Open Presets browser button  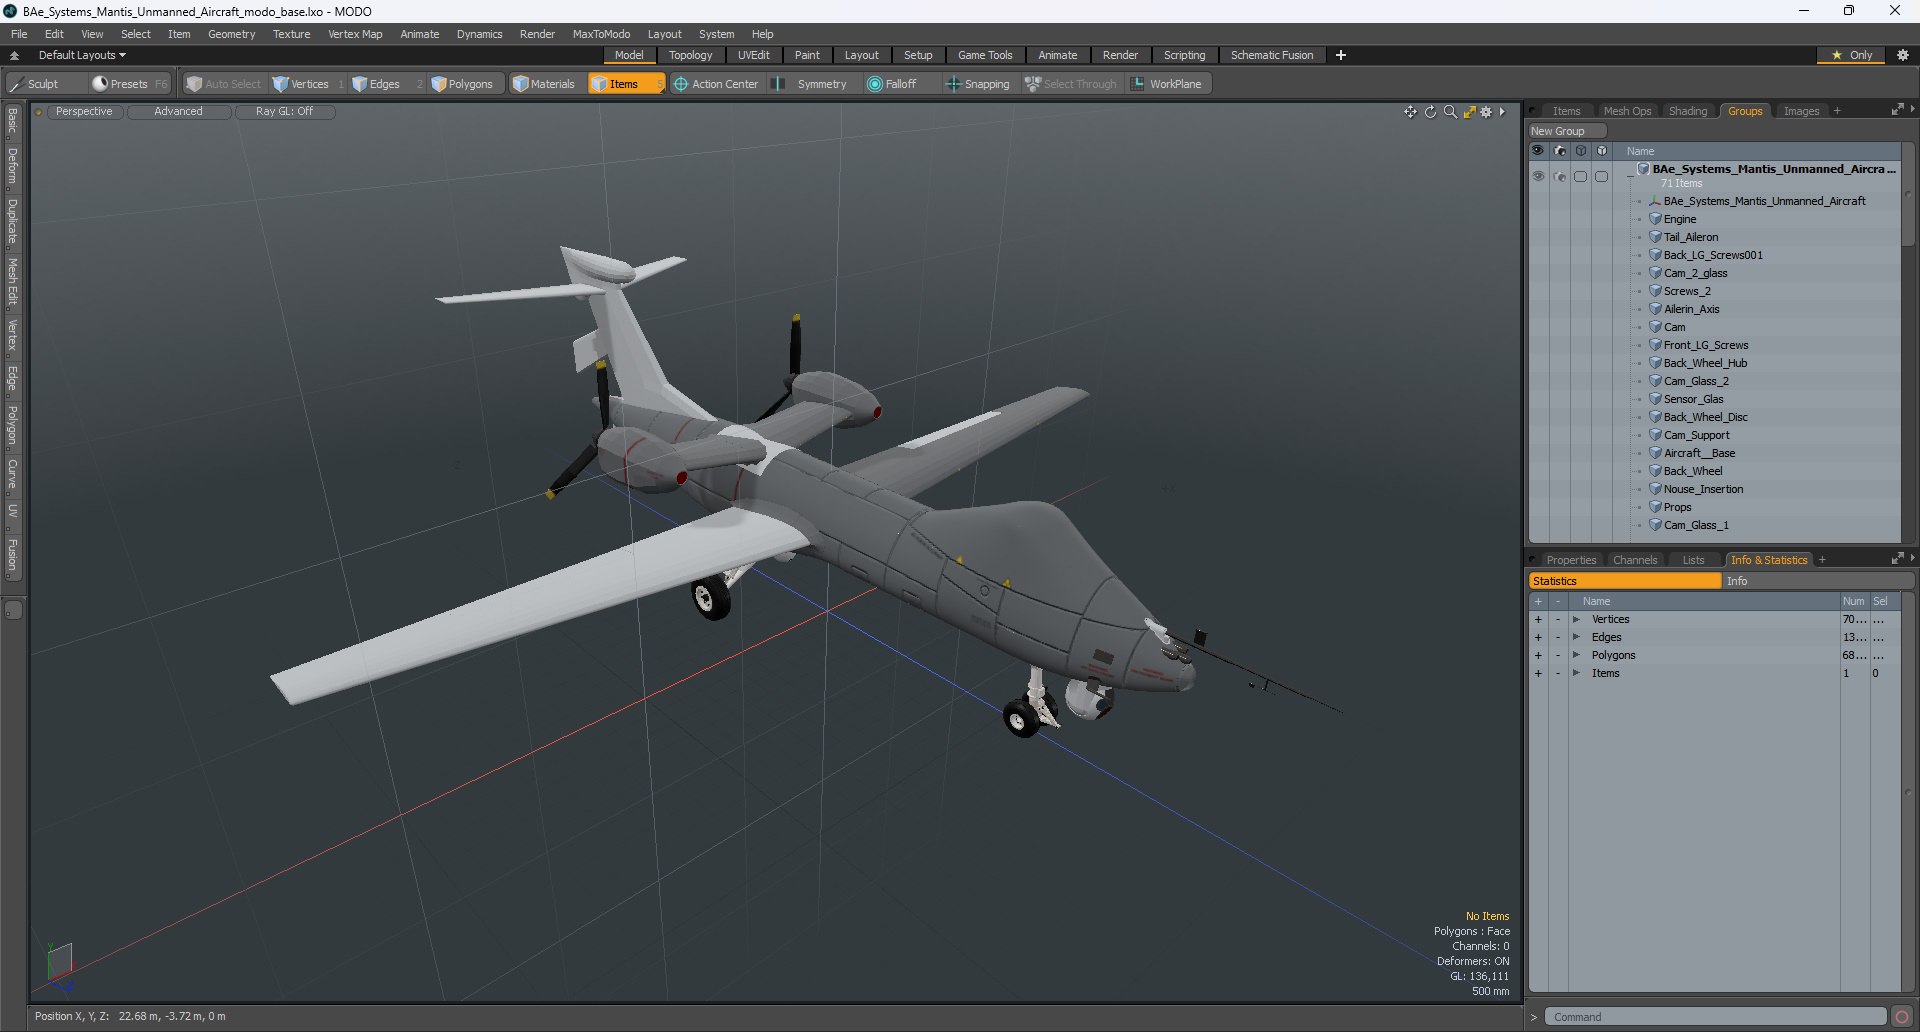coord(129,84)
